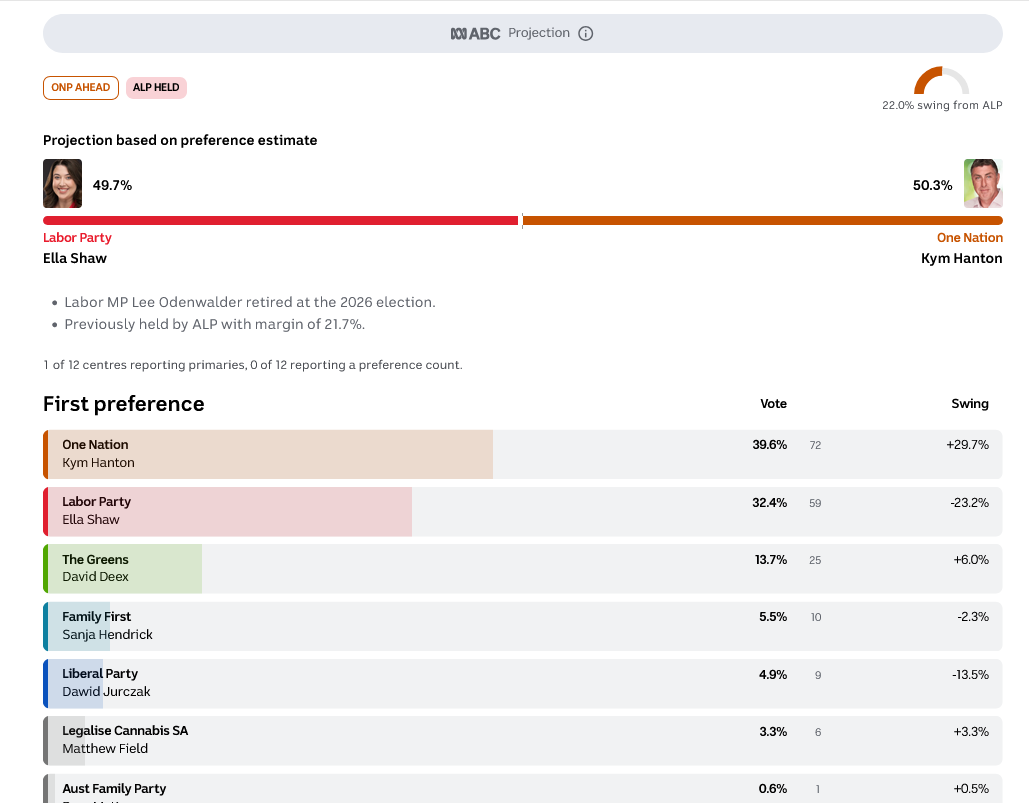Click the Projection label in the top banner

539,33
